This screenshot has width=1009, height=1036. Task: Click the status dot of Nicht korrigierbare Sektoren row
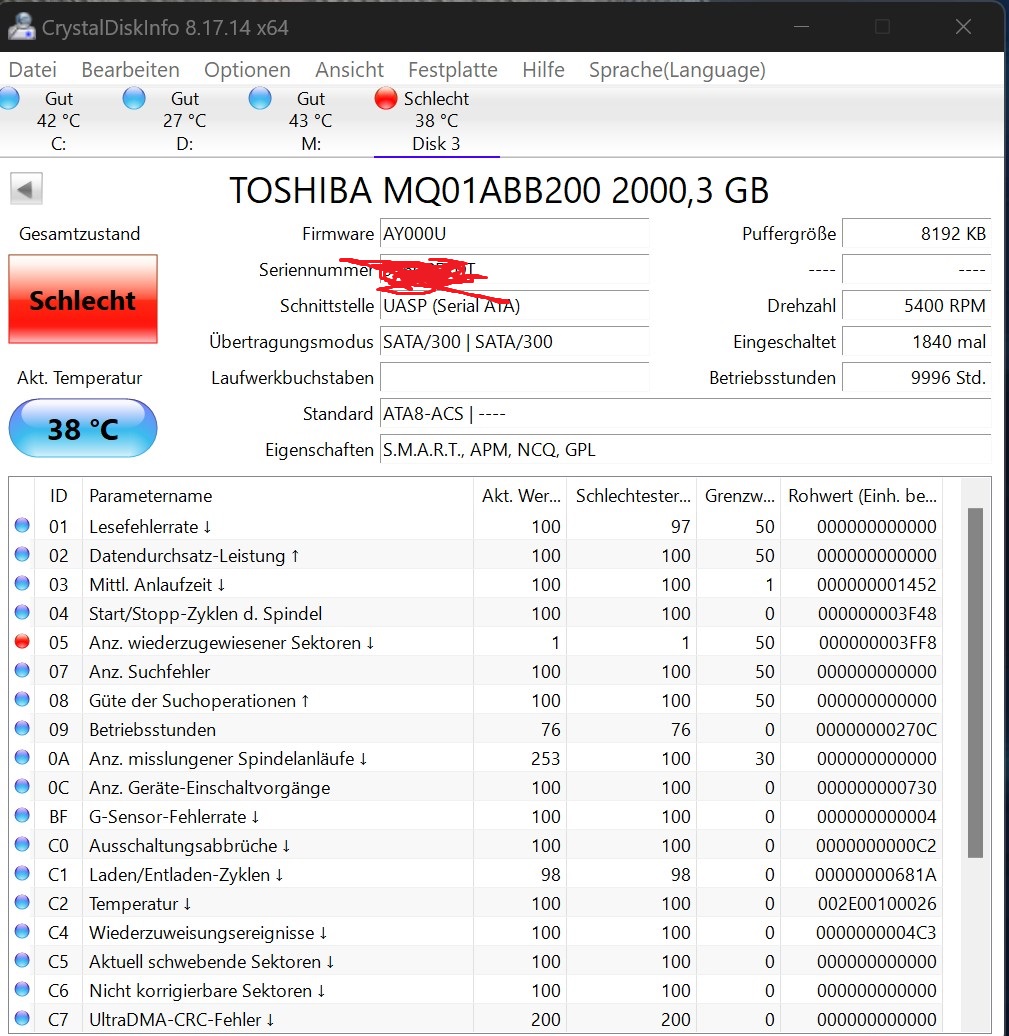click(22, 989)
